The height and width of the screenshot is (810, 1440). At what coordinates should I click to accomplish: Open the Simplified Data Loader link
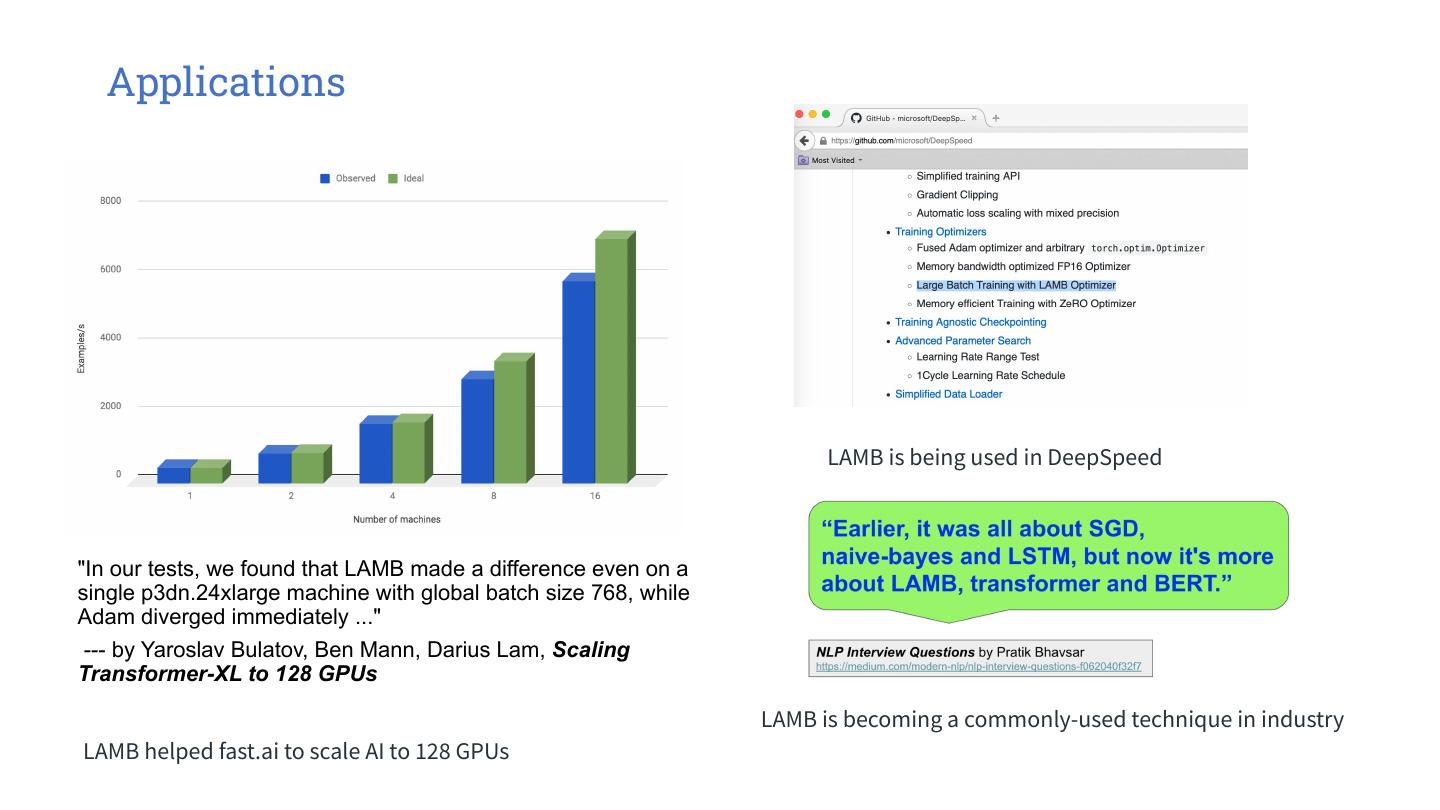948,394
